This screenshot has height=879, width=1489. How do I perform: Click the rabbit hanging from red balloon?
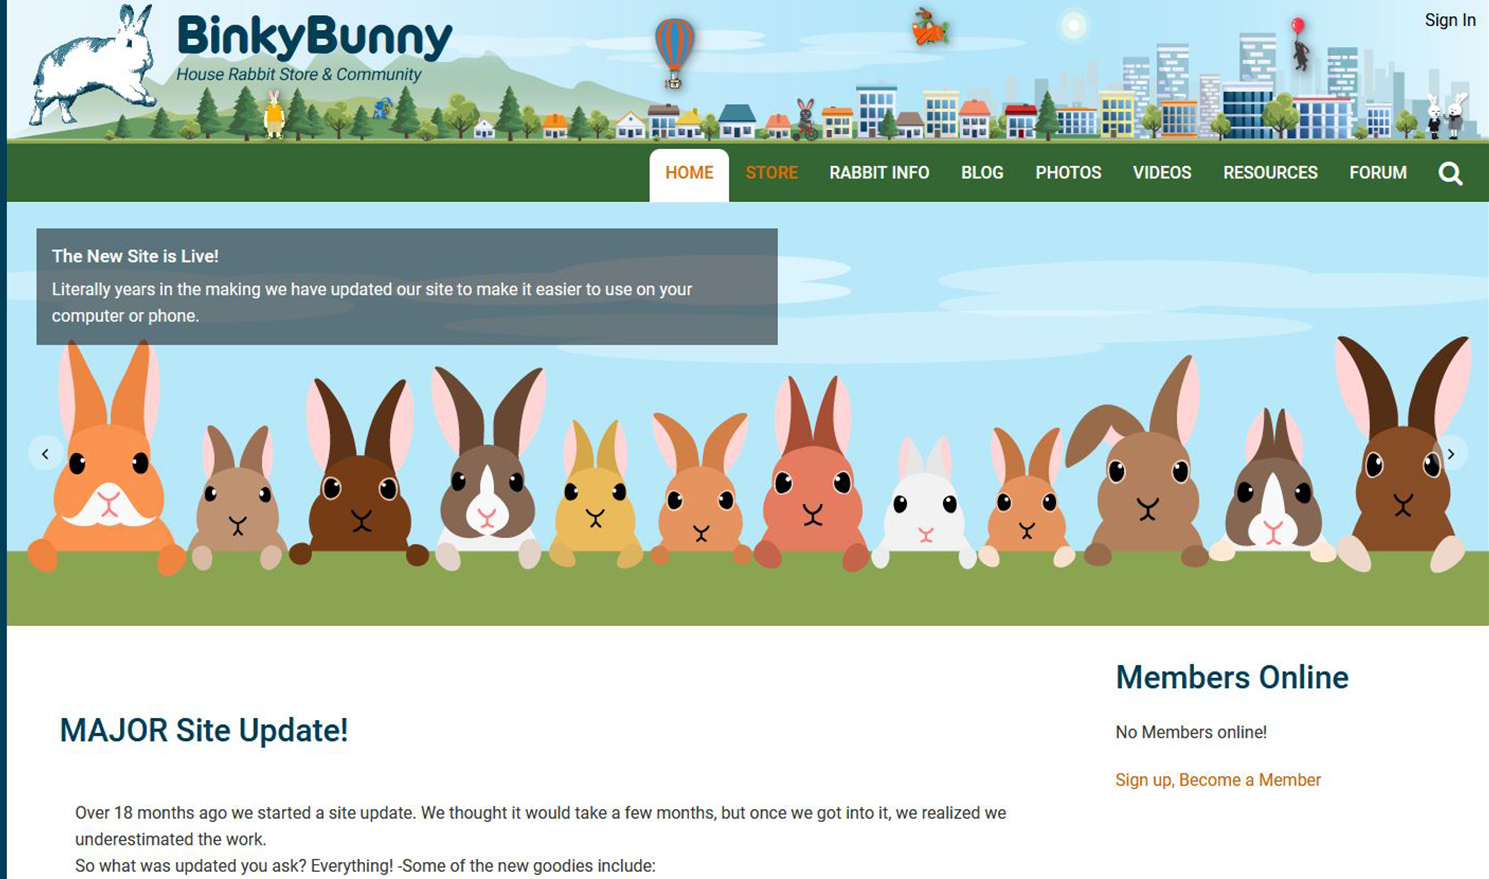click(x=1299, y=45)
